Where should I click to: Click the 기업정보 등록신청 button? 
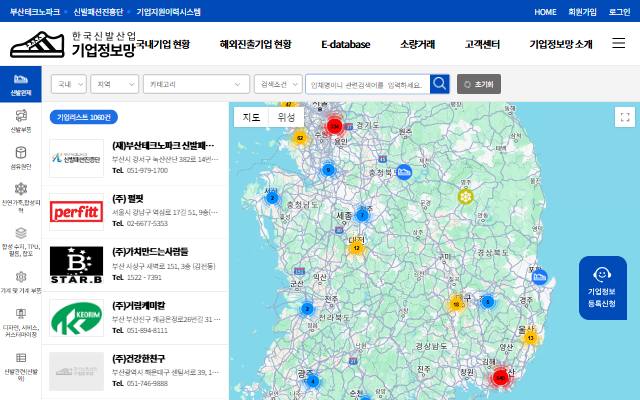tap(602, 288)
